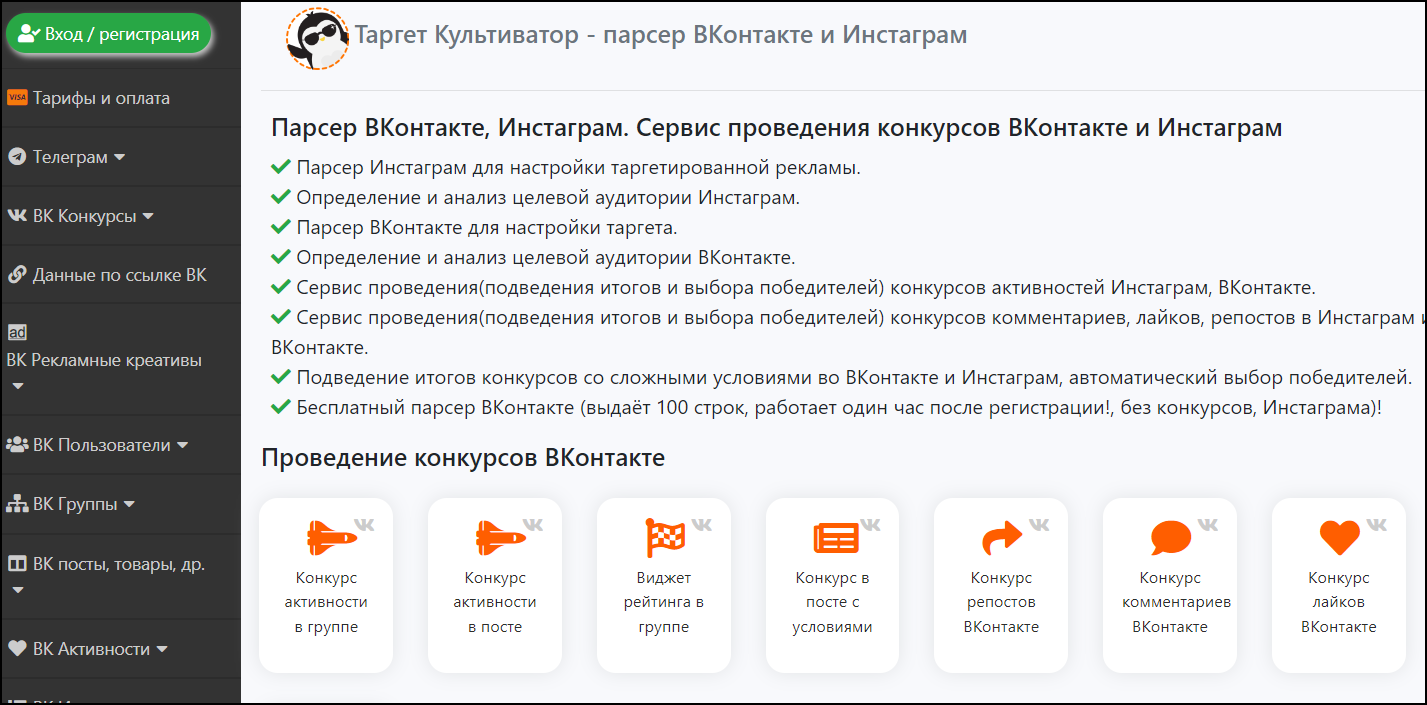Click the columns icon beside ВК посты, товары
The height and width of the screenshot is (705, 1427).
click(x=17, y=564)
